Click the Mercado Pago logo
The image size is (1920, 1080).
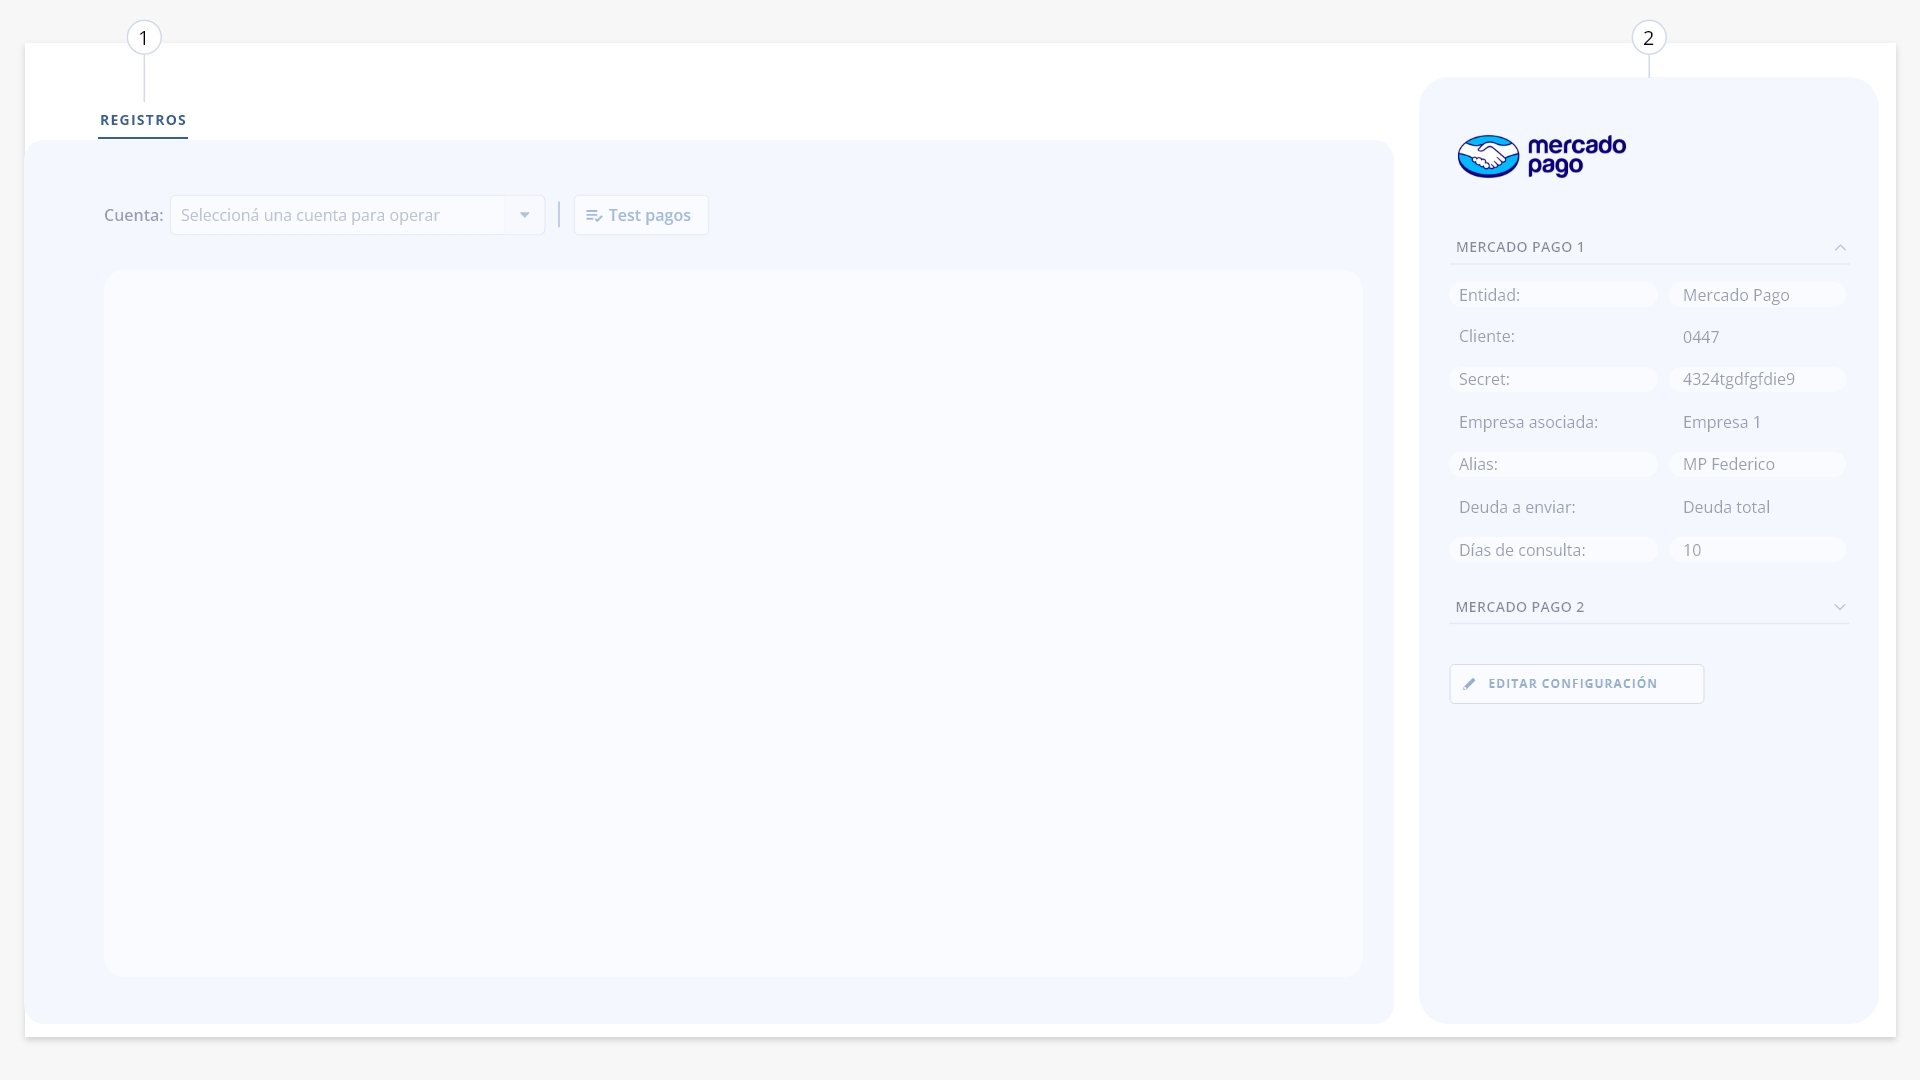1541,156
